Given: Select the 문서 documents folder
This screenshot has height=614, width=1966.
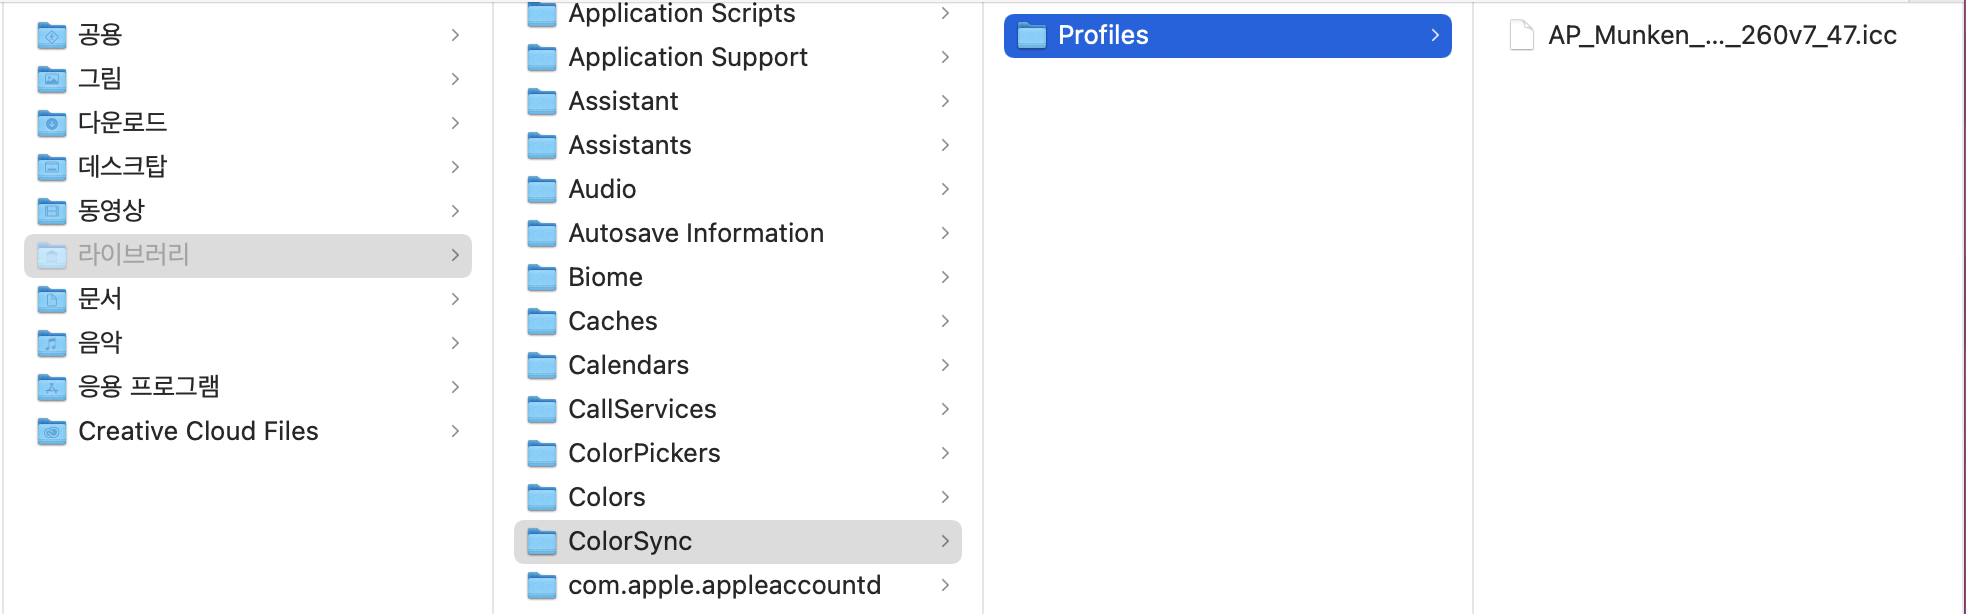Looking at the screenshot, I should tap(100, 299).
